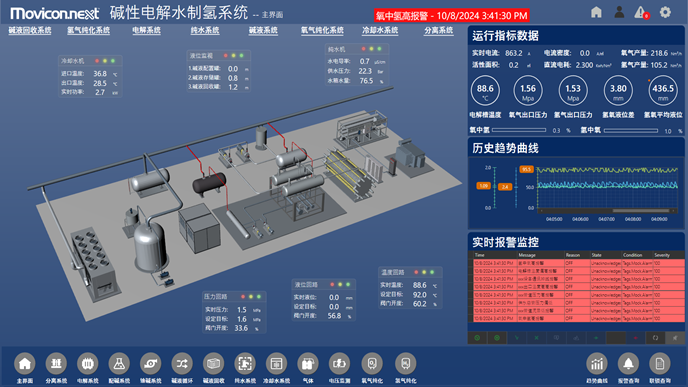
Task: Click the 温度回路 panel header
Action: (410, 272)
